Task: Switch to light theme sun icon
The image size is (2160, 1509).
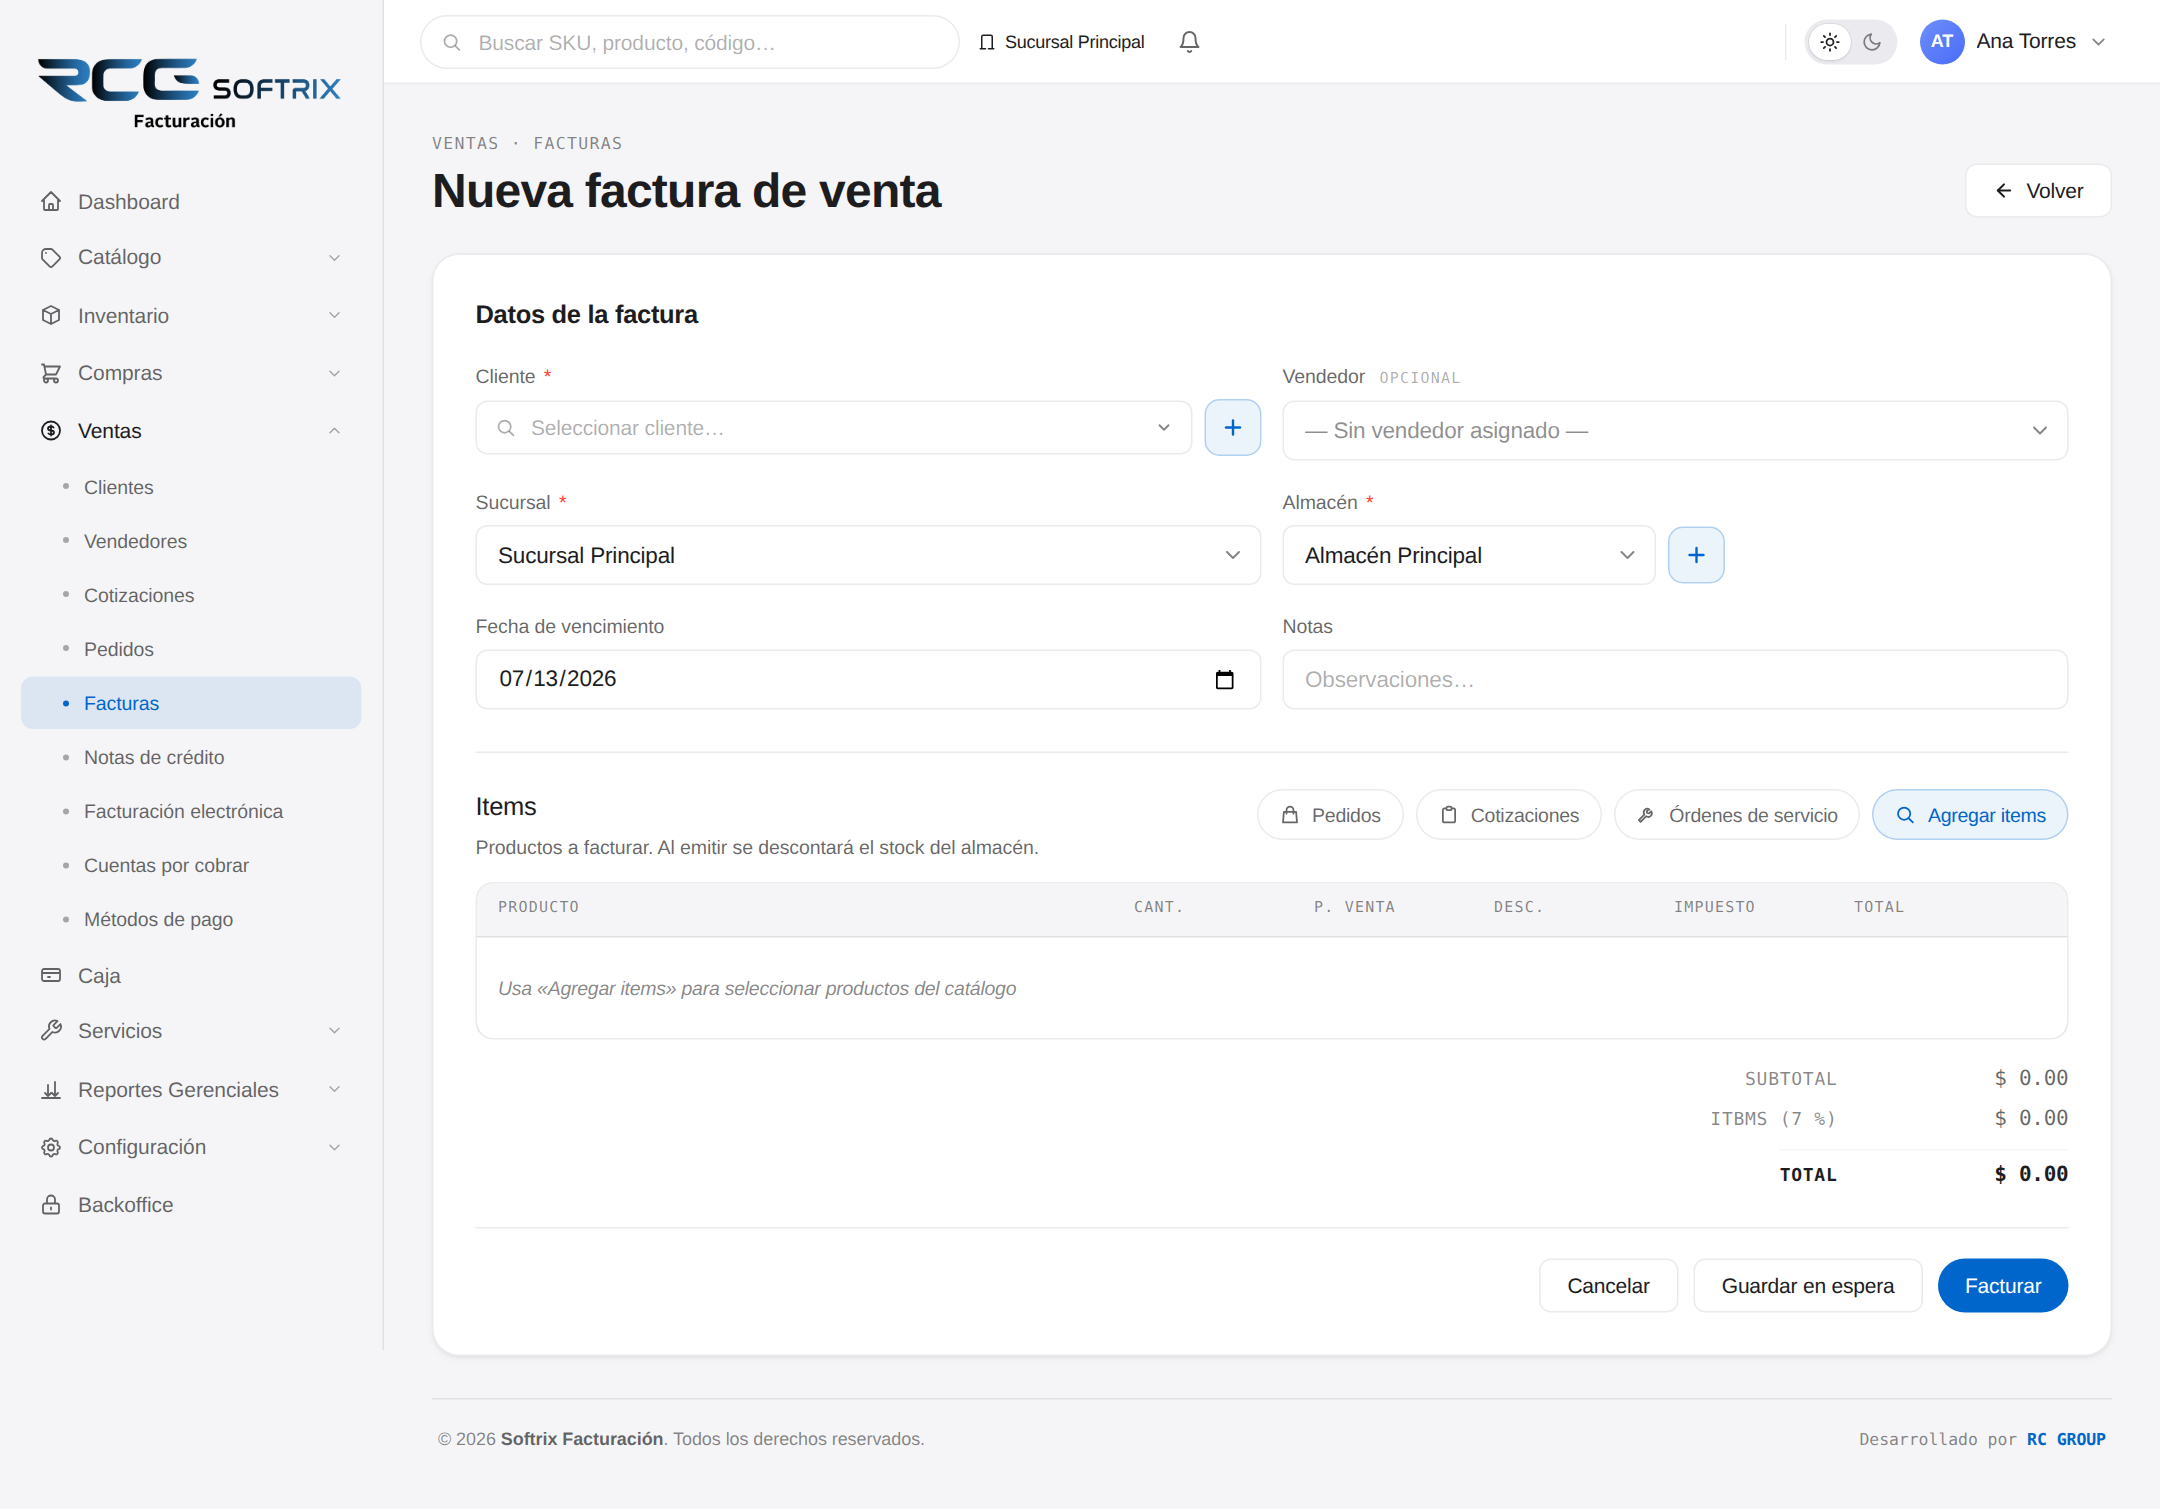Action: point(1829,42)
